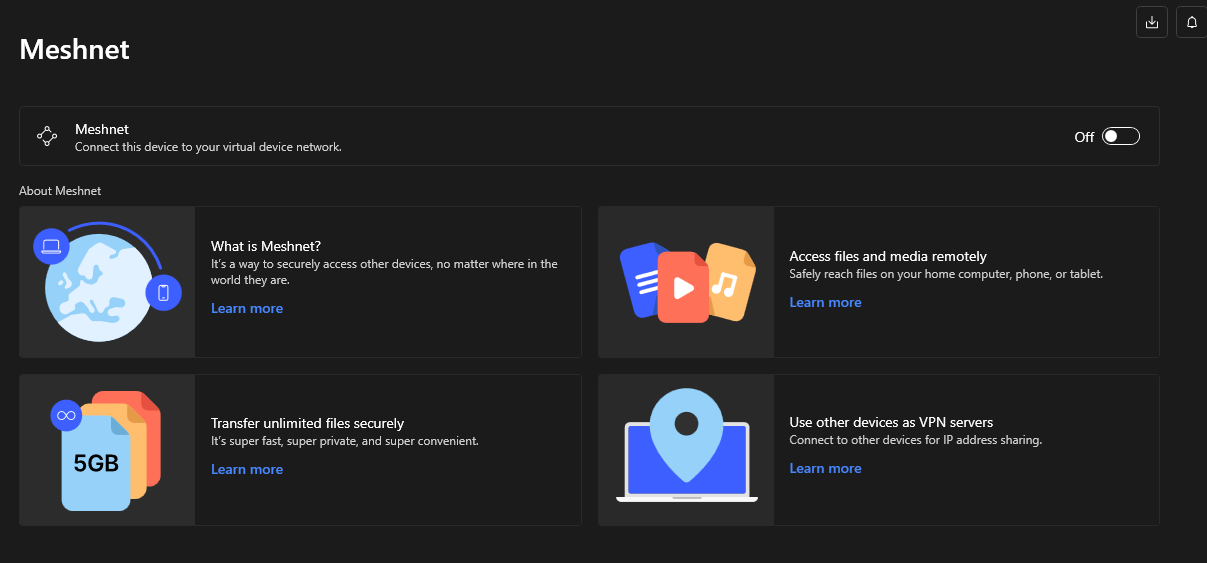This screenshot has width=1207, height=563.
Task: Open Learn more under Transfer unlimited files securely
Action: pos(247,469)
